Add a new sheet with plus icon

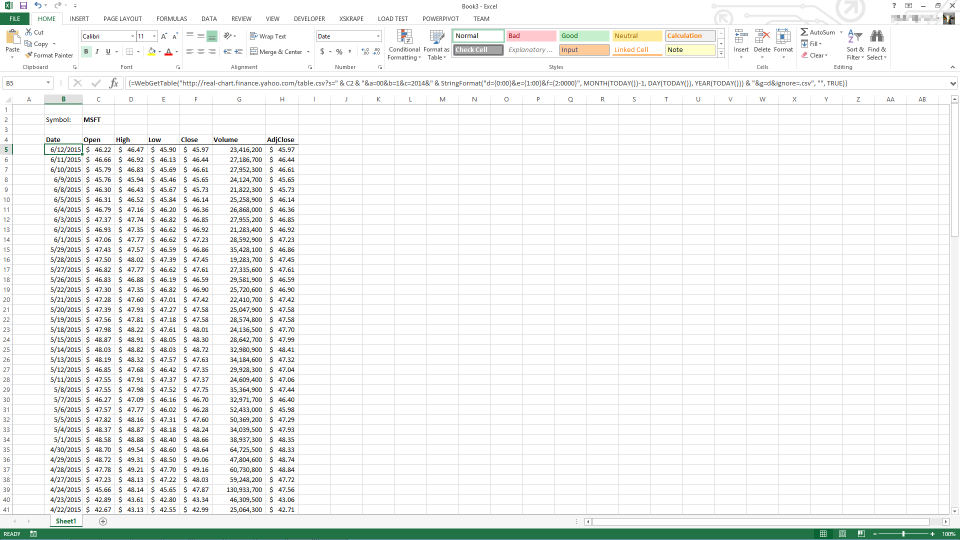click(x=94, y=522)
